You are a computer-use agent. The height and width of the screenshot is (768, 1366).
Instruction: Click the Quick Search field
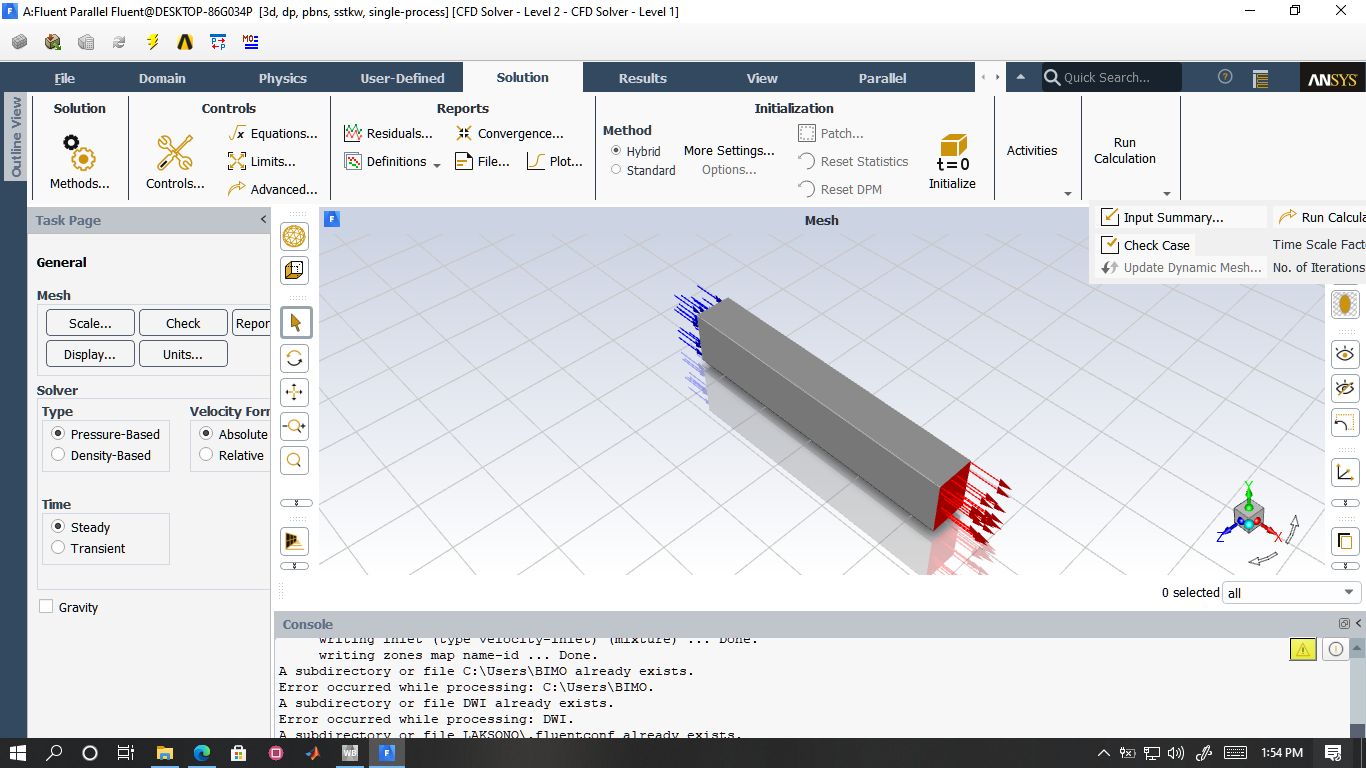point(1111,77)
